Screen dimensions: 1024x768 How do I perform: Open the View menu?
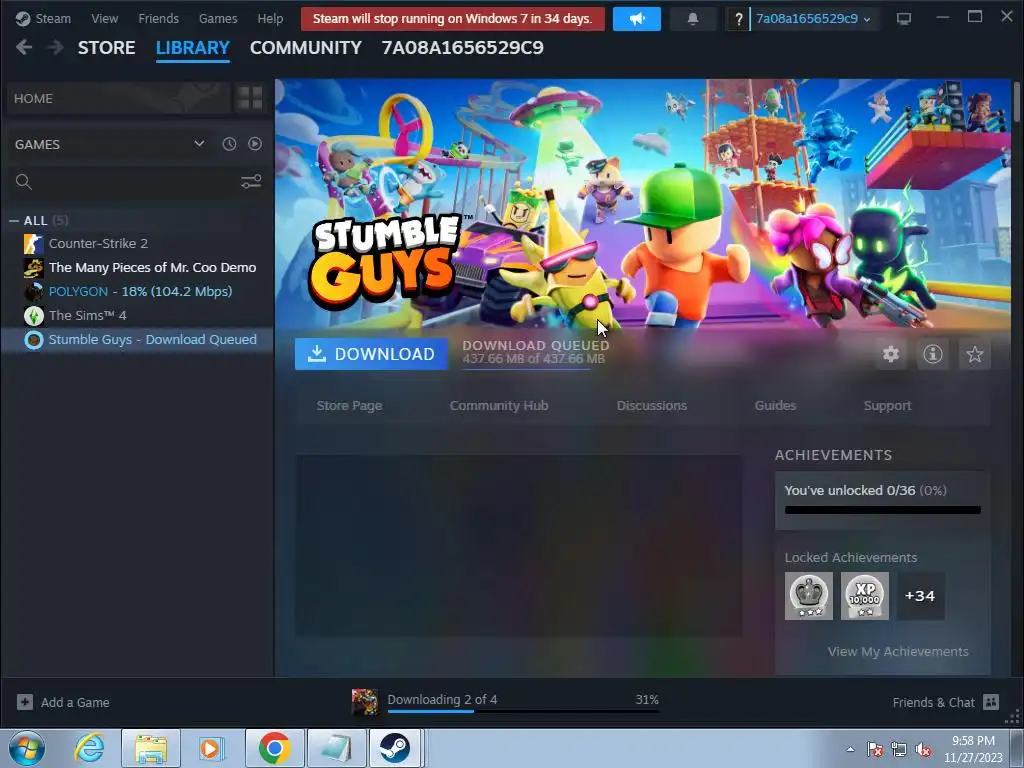tap(104, 18)
